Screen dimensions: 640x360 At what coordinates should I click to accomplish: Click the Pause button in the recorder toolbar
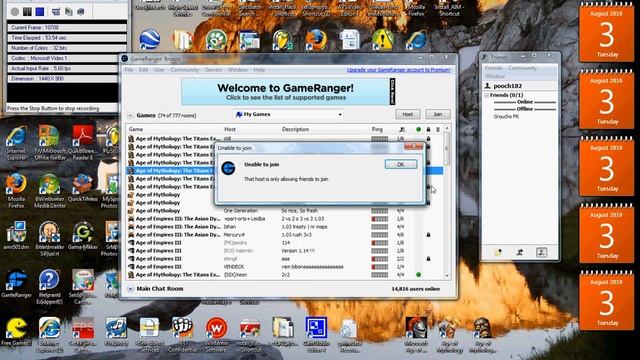tap(27, 12)
